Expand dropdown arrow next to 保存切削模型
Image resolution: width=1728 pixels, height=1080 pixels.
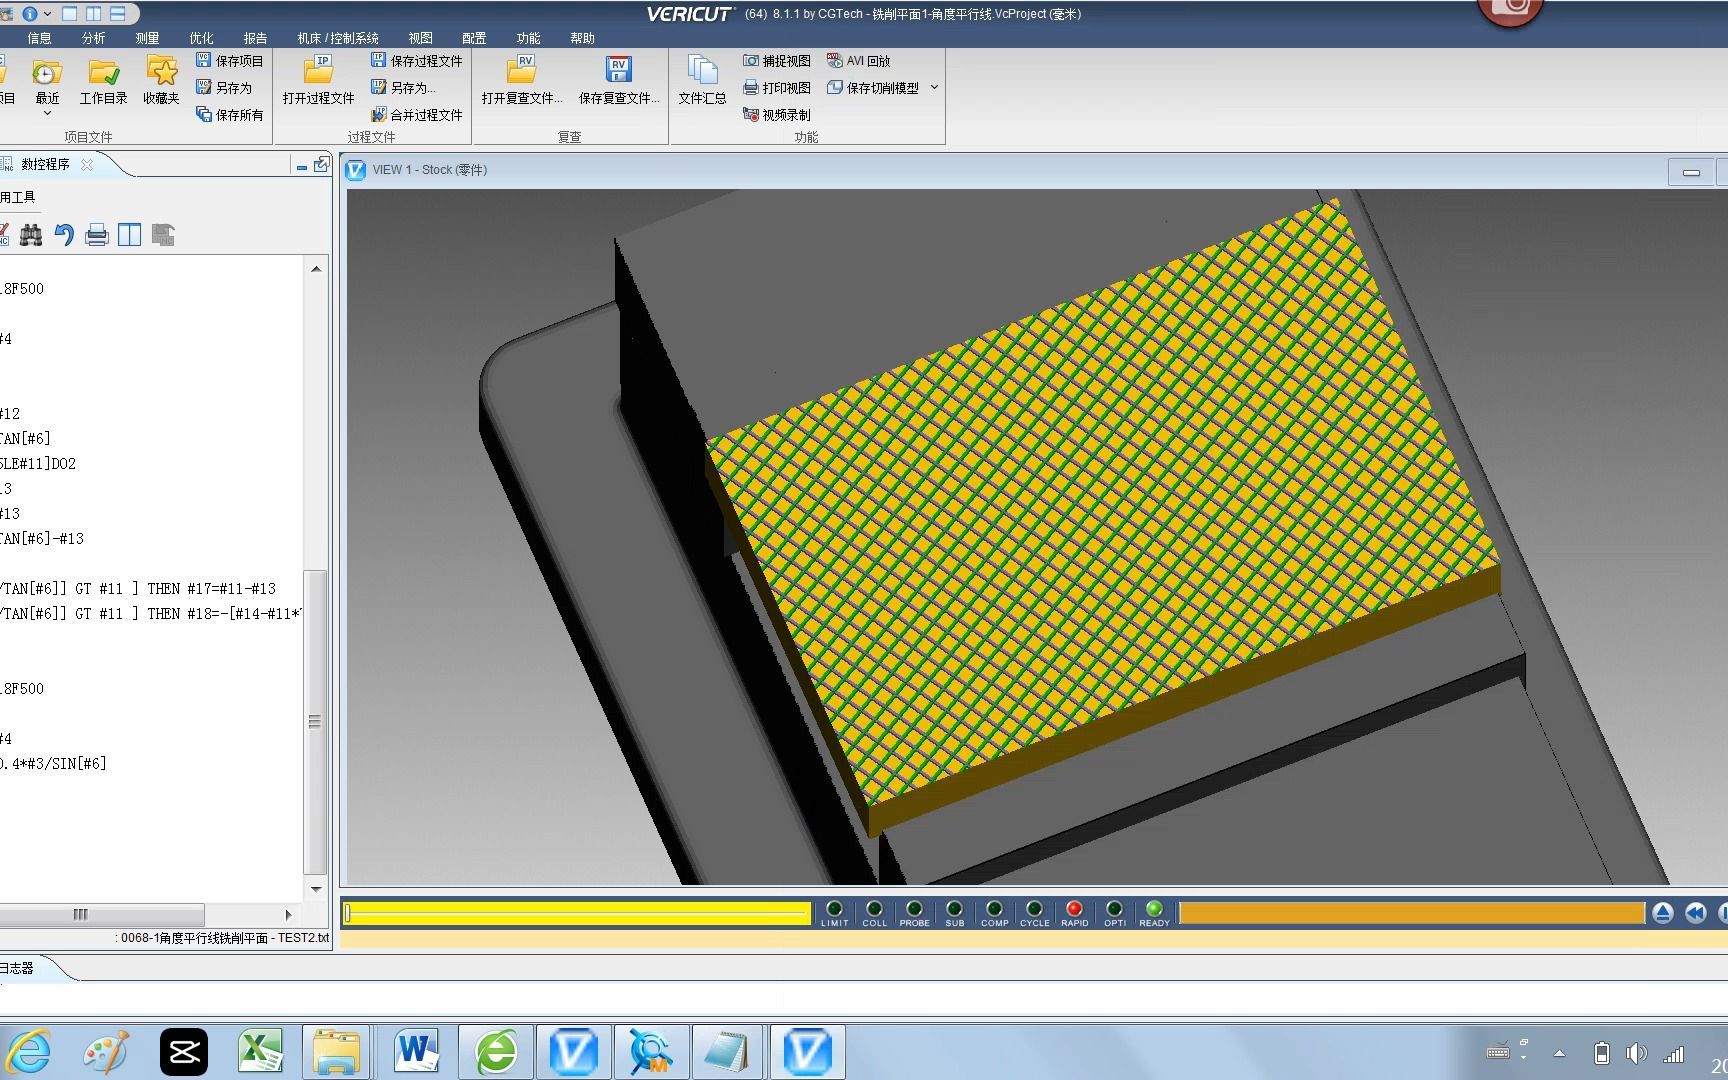(x=934, y=88)
